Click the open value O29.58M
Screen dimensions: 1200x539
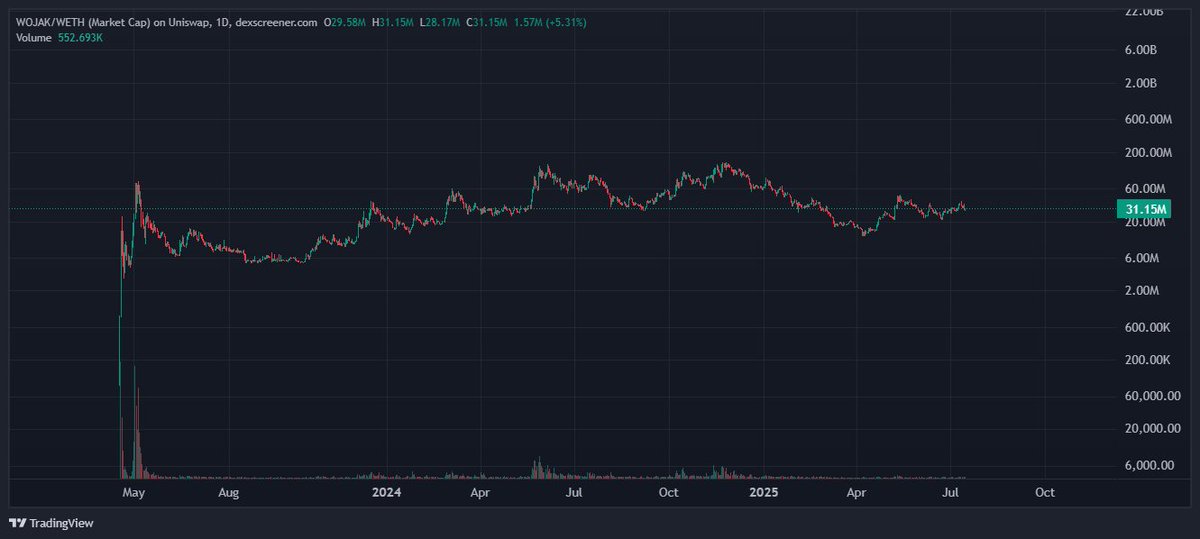[x=346, y=22]
